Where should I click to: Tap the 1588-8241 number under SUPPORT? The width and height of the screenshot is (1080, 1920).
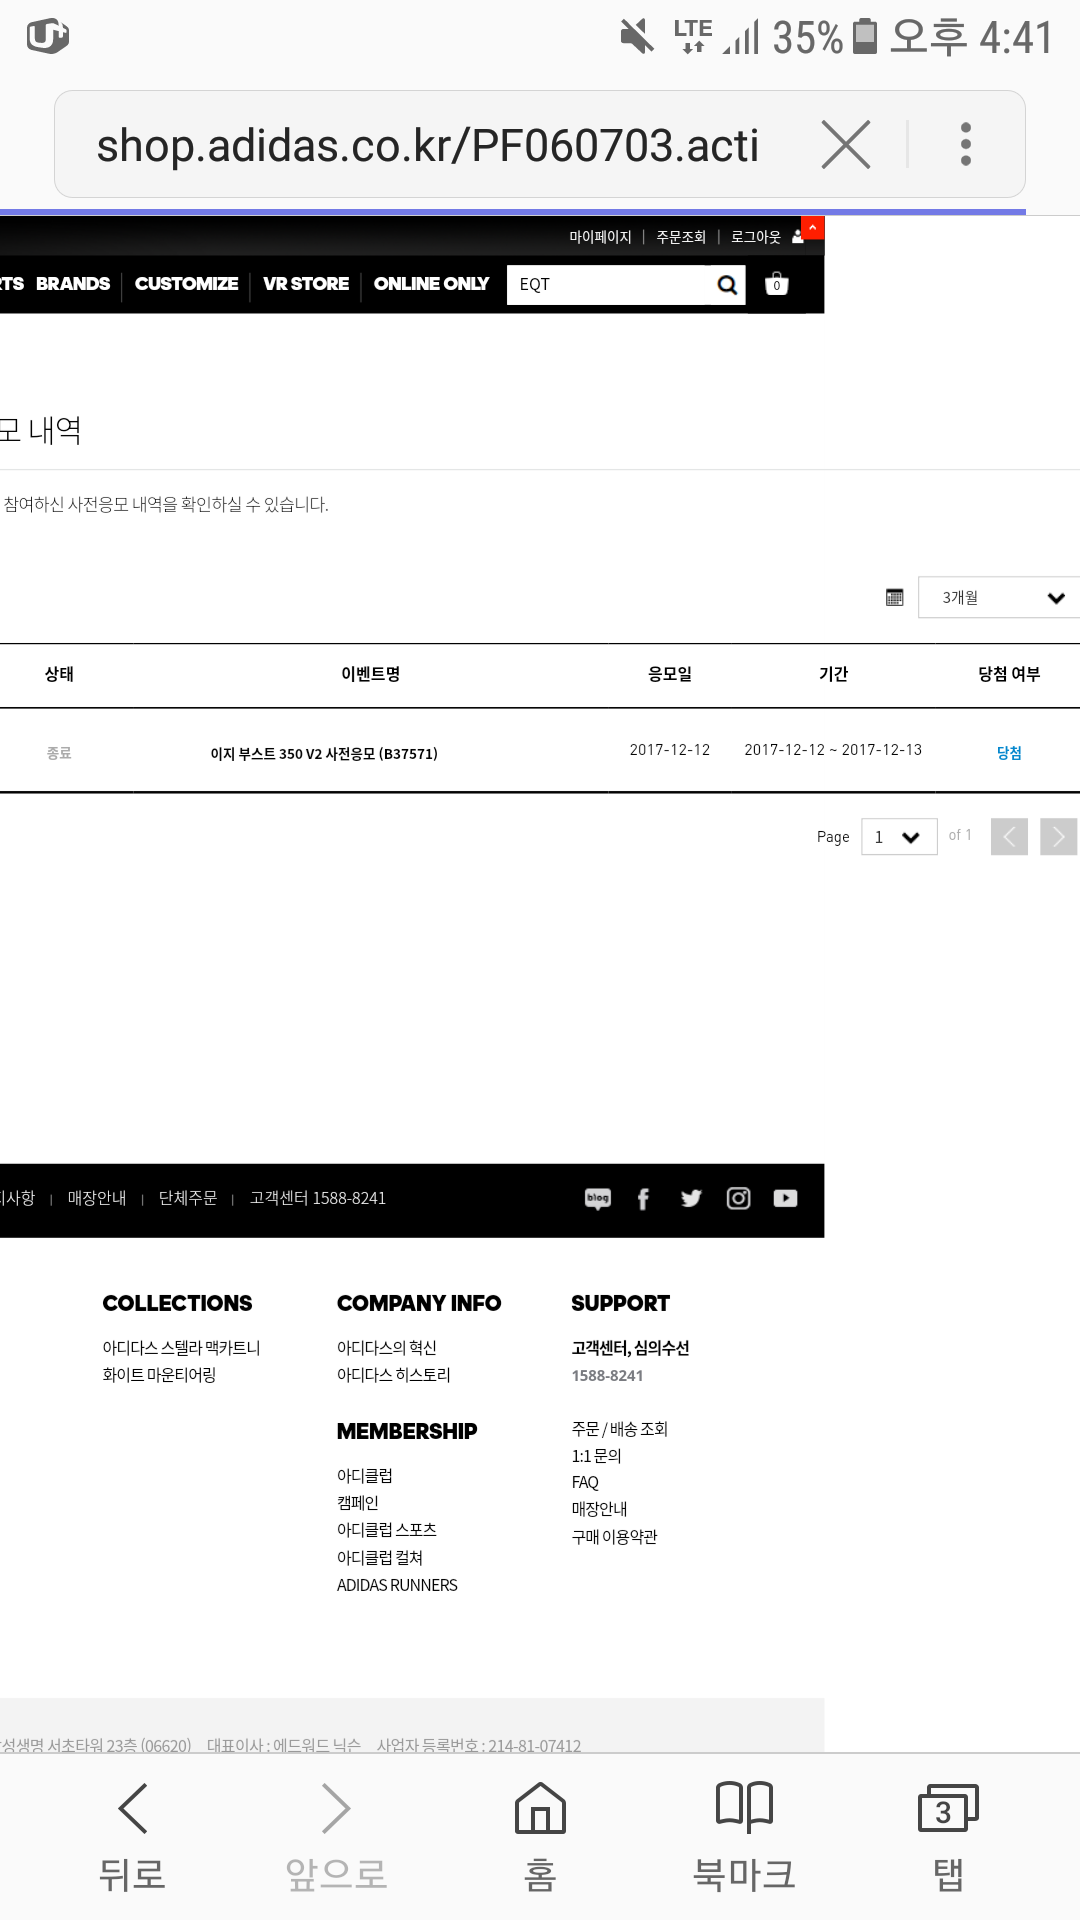[x=607, y=1376]
